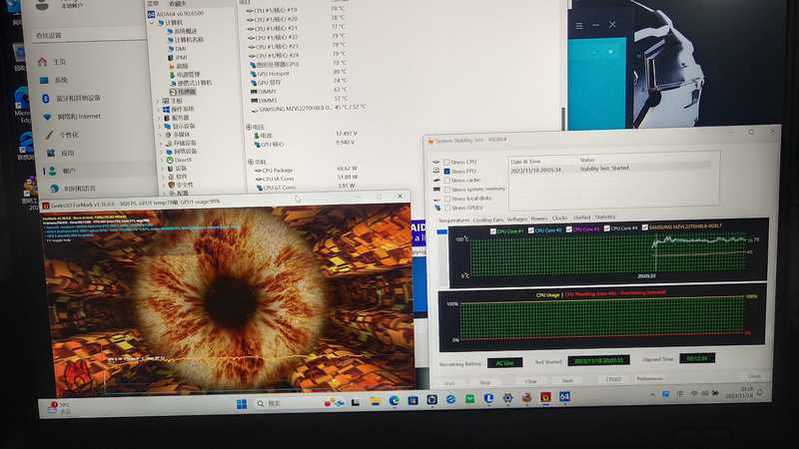This screenshot has height=449, width=799.
Task: Expand the Multimedia node in AIDA64 tree
Action: point(161,135)
